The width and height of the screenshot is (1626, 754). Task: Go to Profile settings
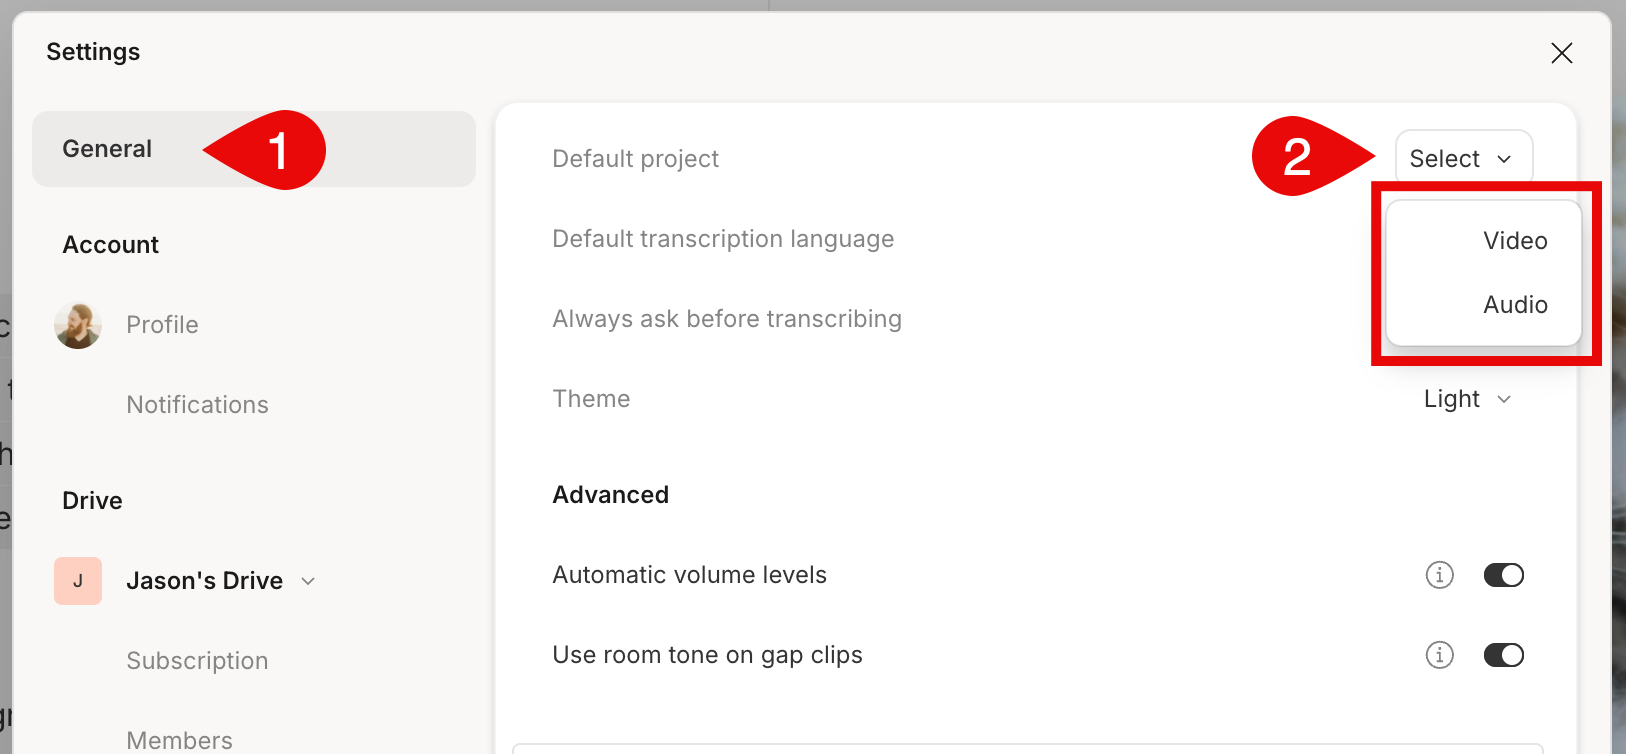tap(162, 325)
